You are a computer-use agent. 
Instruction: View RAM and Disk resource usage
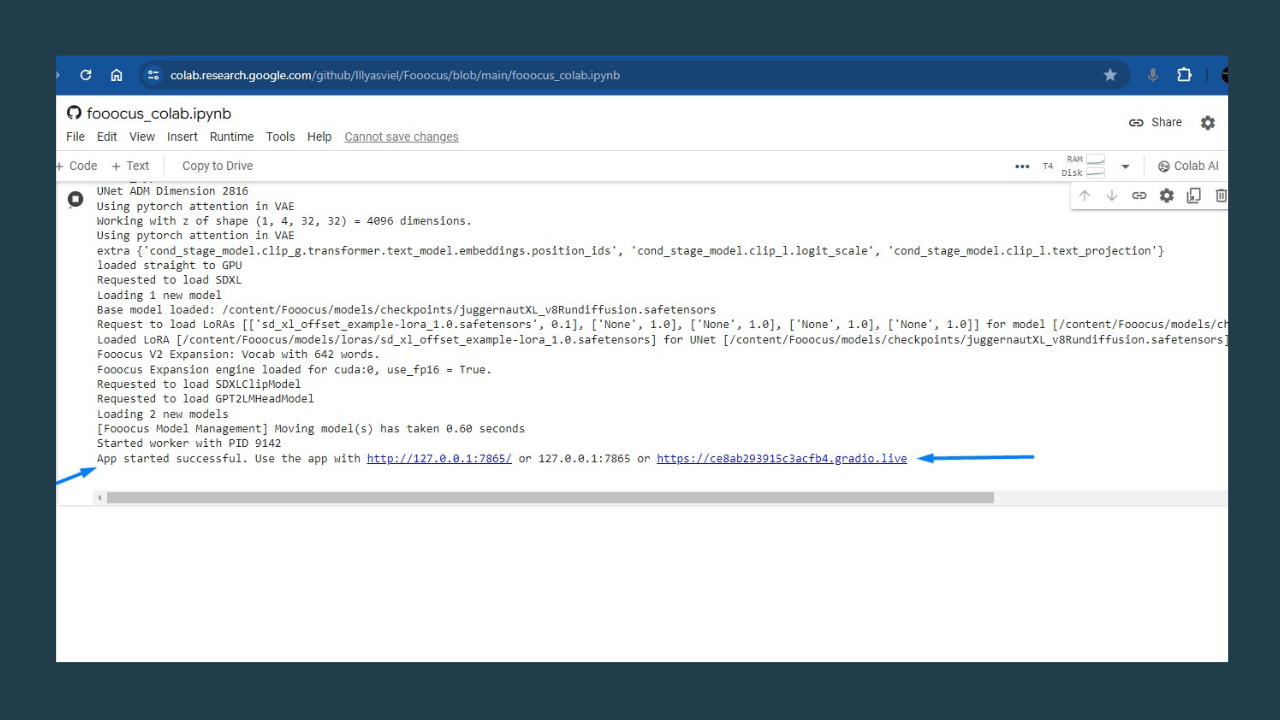1084,166
